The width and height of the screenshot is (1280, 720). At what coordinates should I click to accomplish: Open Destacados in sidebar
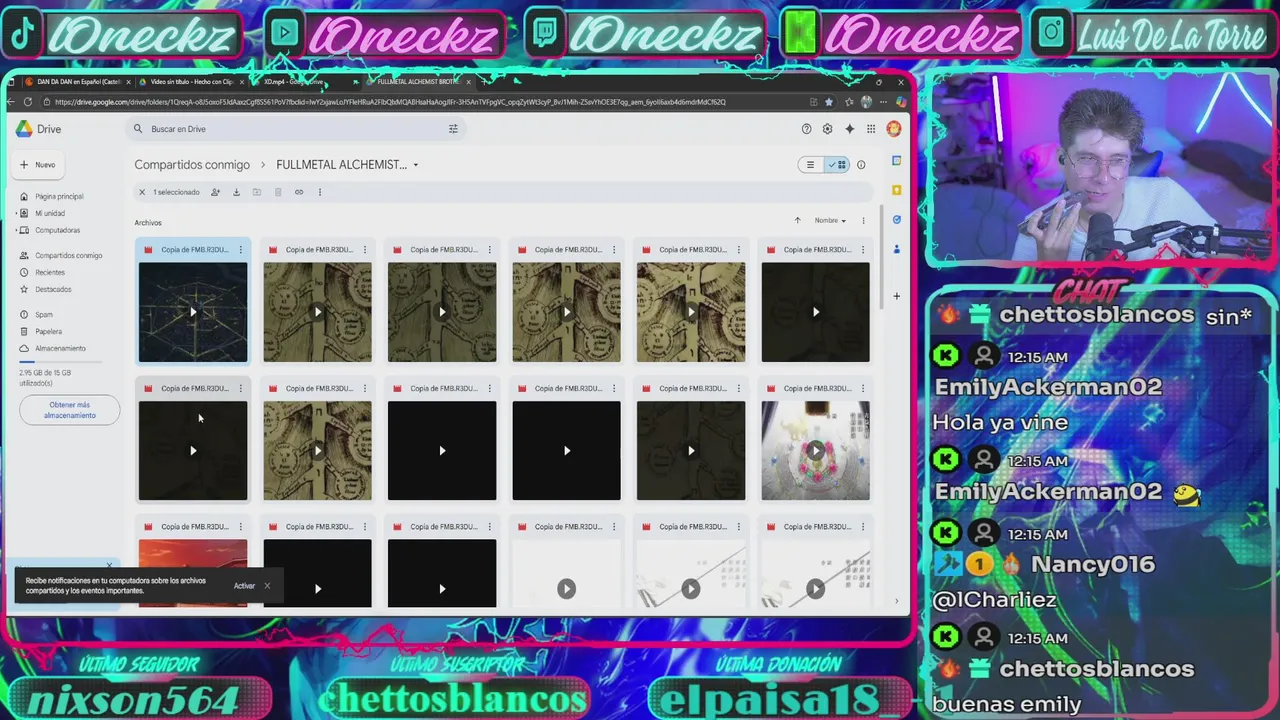[x=53, y=290]
